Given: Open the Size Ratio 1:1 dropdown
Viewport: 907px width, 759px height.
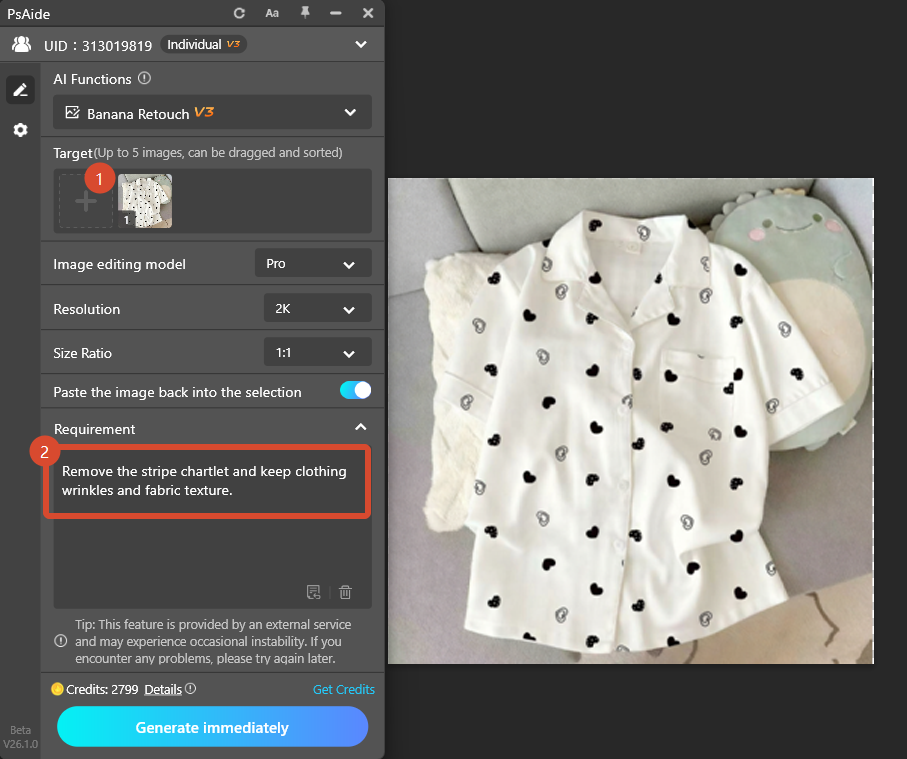Looking at the screenshot, I should point(317,352).
